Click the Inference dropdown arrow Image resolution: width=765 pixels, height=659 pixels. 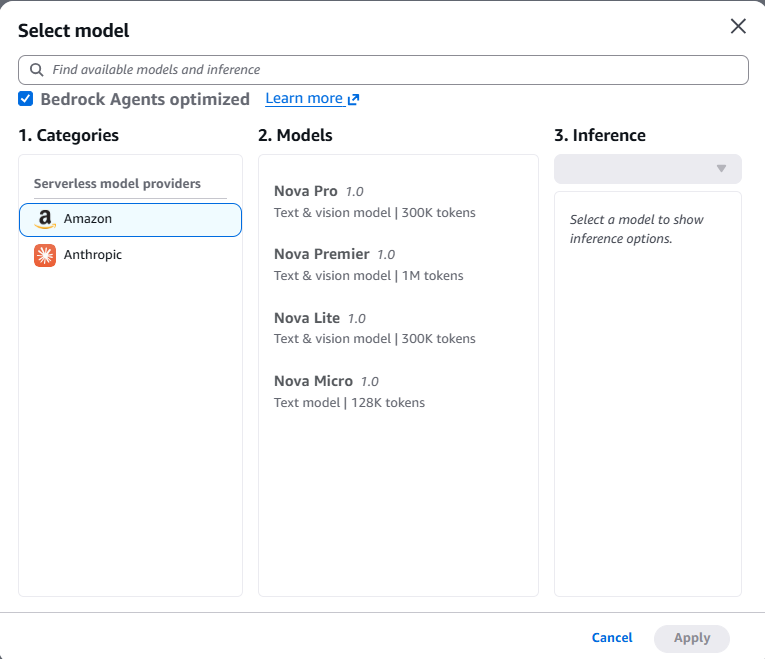(x=721, y=169)
